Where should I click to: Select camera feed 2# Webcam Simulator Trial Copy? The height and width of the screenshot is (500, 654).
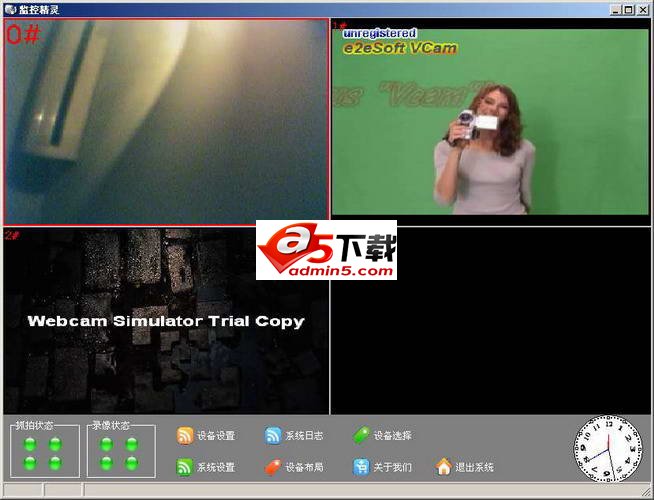click(x=166, y=321)
